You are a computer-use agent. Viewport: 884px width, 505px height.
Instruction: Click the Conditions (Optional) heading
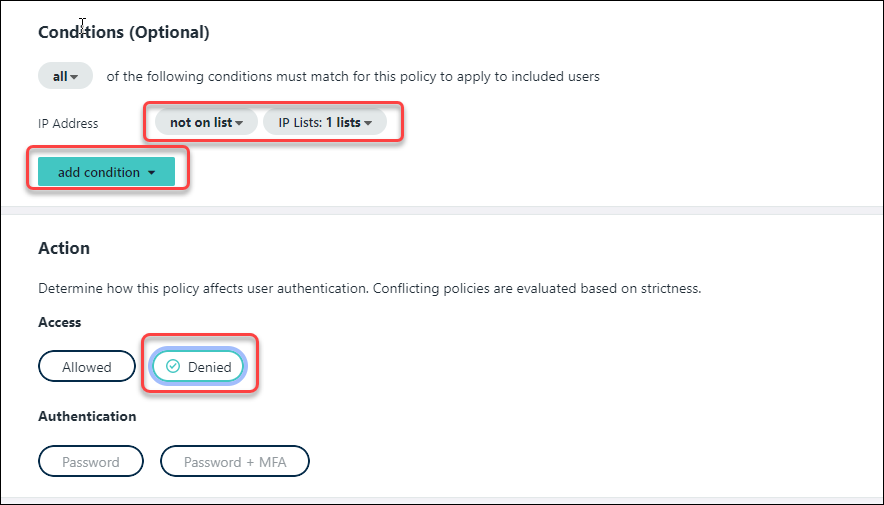coord(124,32)
